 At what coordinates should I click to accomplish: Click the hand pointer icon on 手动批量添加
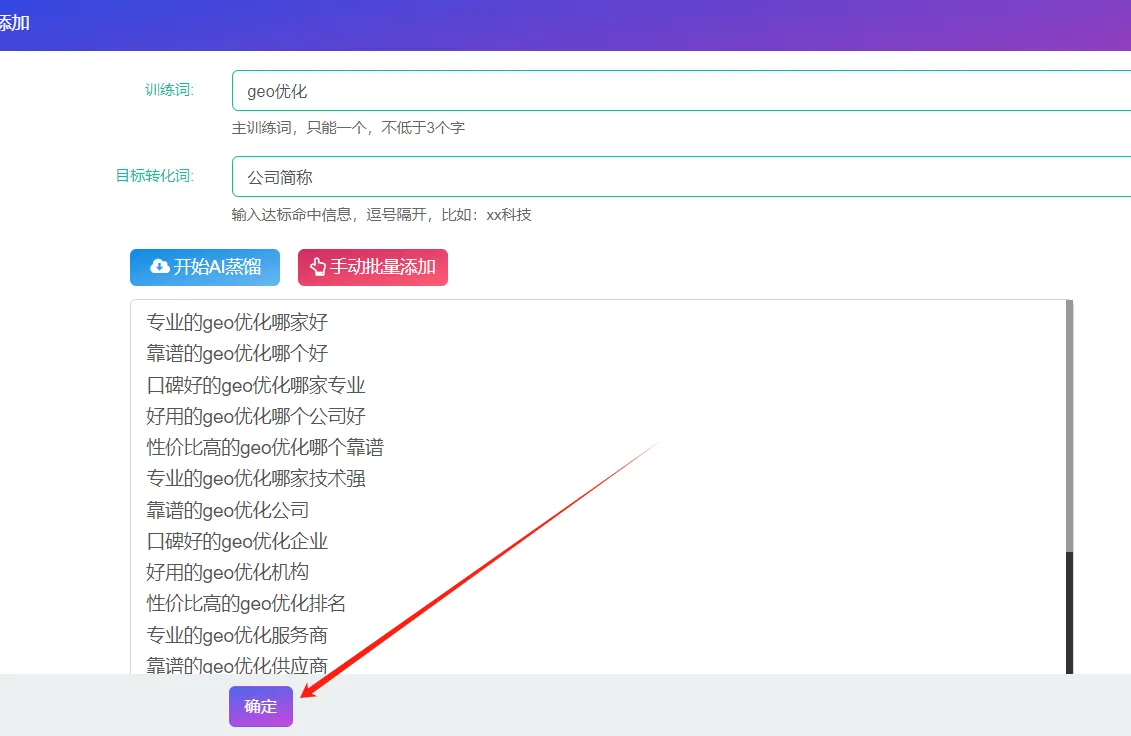[318, 267]
